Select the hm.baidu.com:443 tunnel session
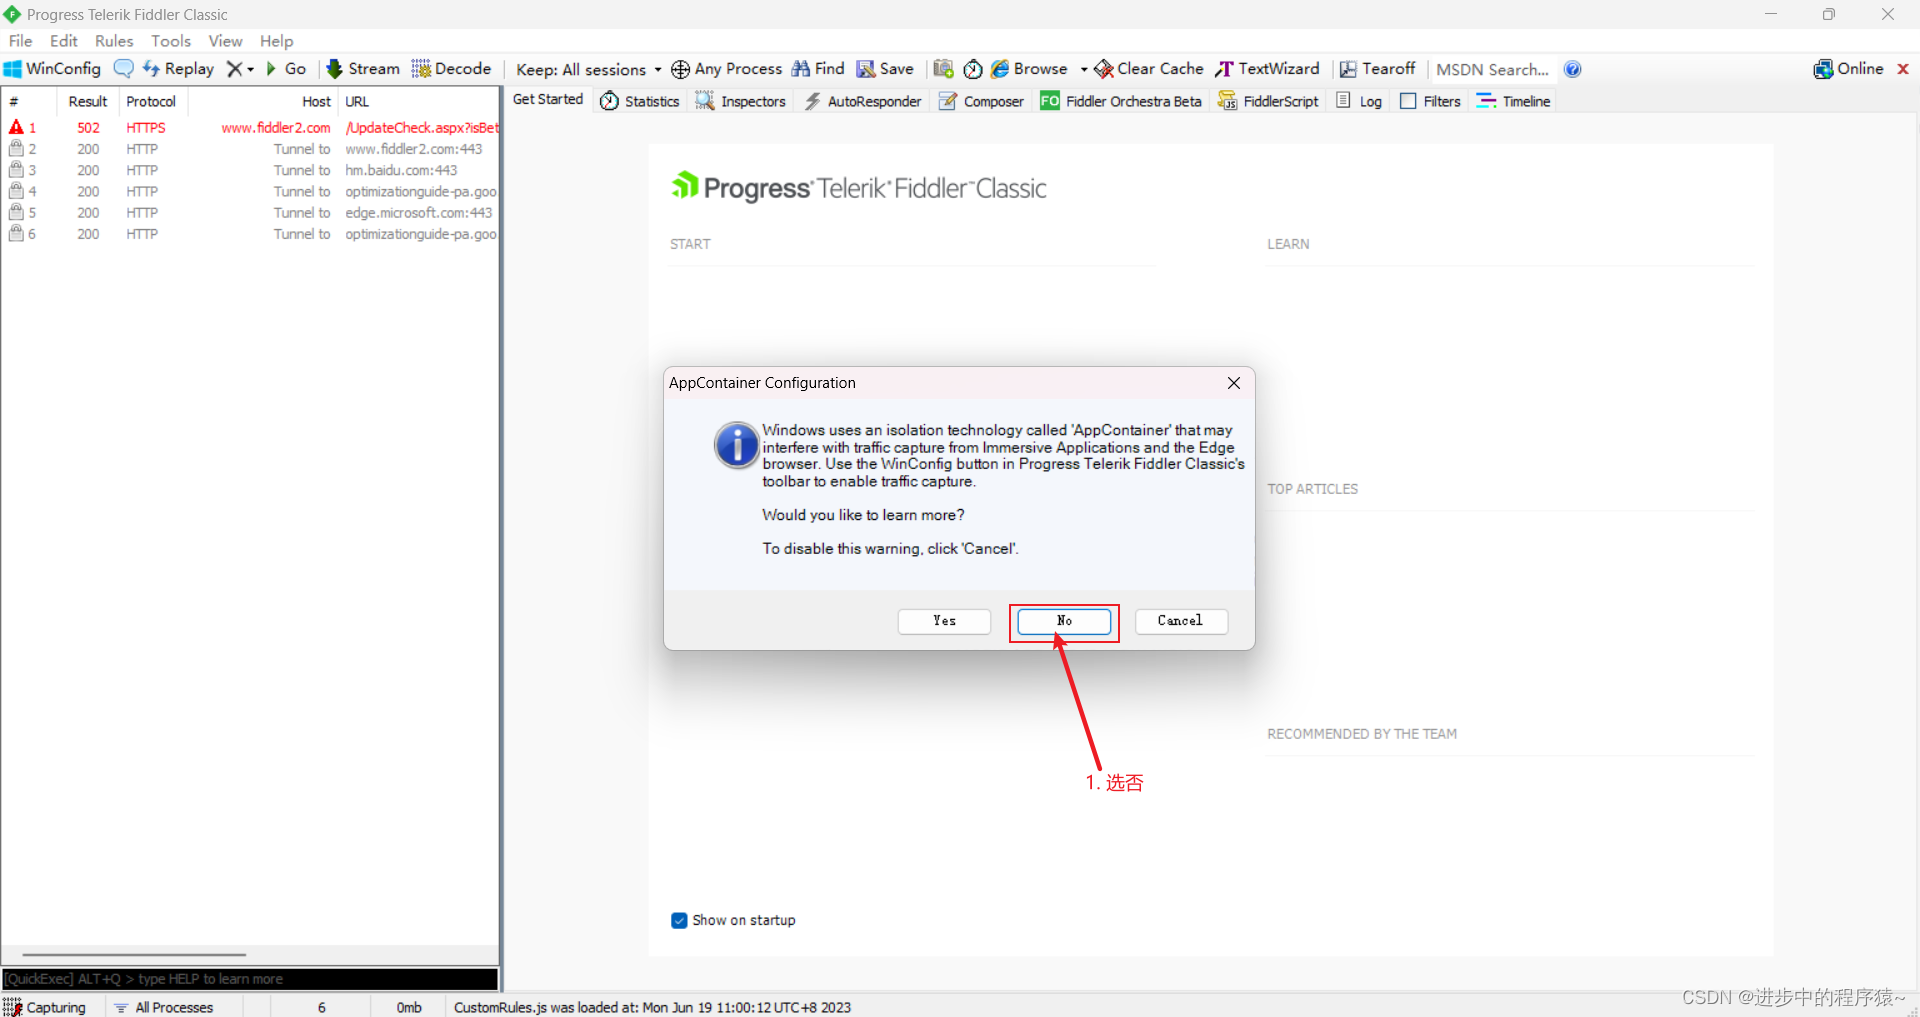Screen dimensions: 1920x1017 click(250, 170)
